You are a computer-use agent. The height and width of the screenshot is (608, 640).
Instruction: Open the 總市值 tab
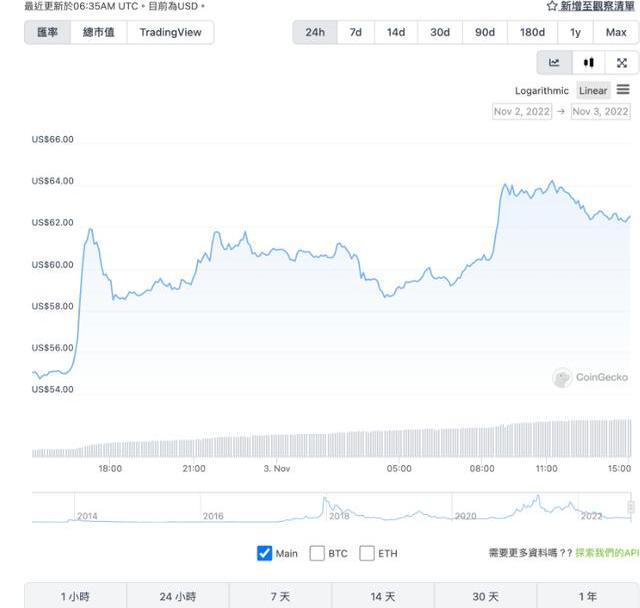pos(98,32)
